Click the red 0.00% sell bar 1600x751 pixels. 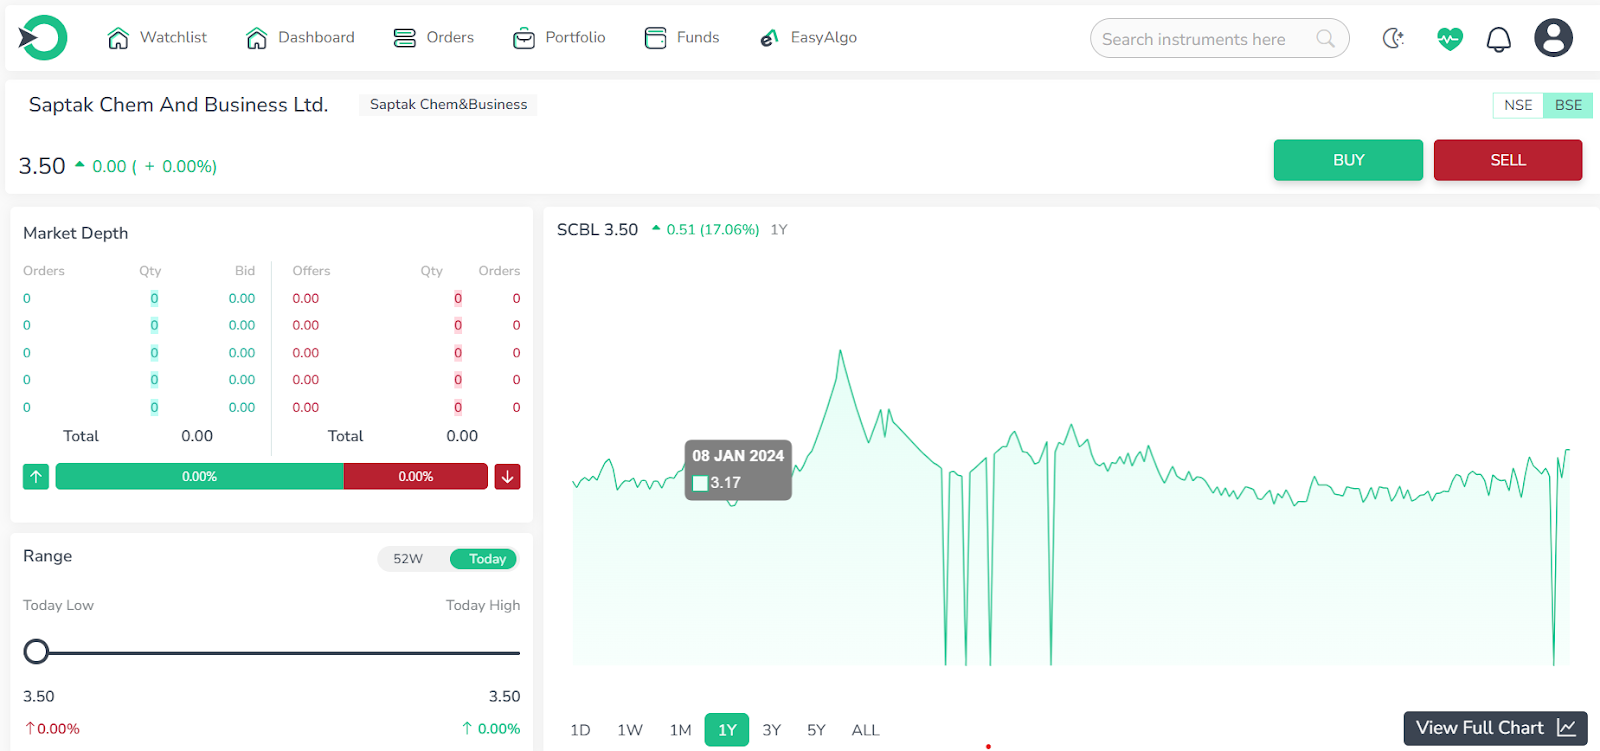(416, 476)
